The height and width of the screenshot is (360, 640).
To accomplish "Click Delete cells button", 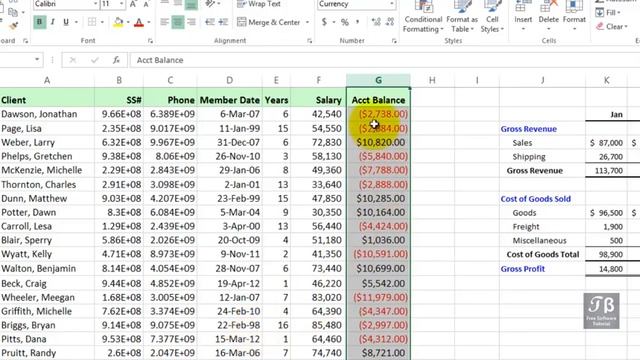I will pos(549,17).
